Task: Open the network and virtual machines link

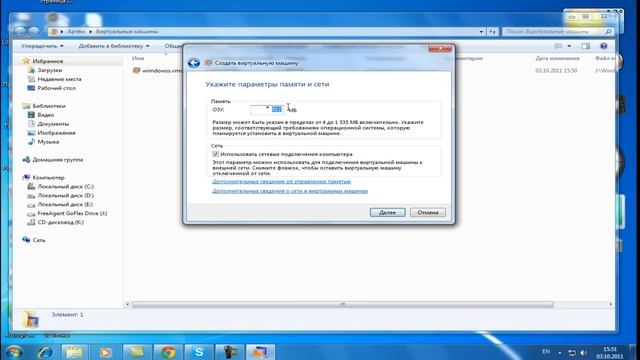Action: pyautogui.click(x=290, y=191)
